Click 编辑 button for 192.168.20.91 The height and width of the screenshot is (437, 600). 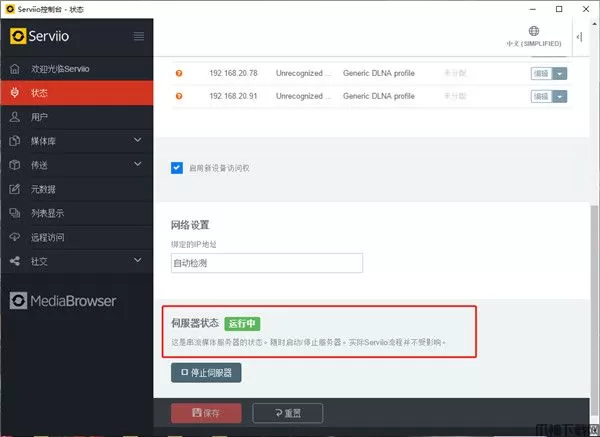[542, 96]
